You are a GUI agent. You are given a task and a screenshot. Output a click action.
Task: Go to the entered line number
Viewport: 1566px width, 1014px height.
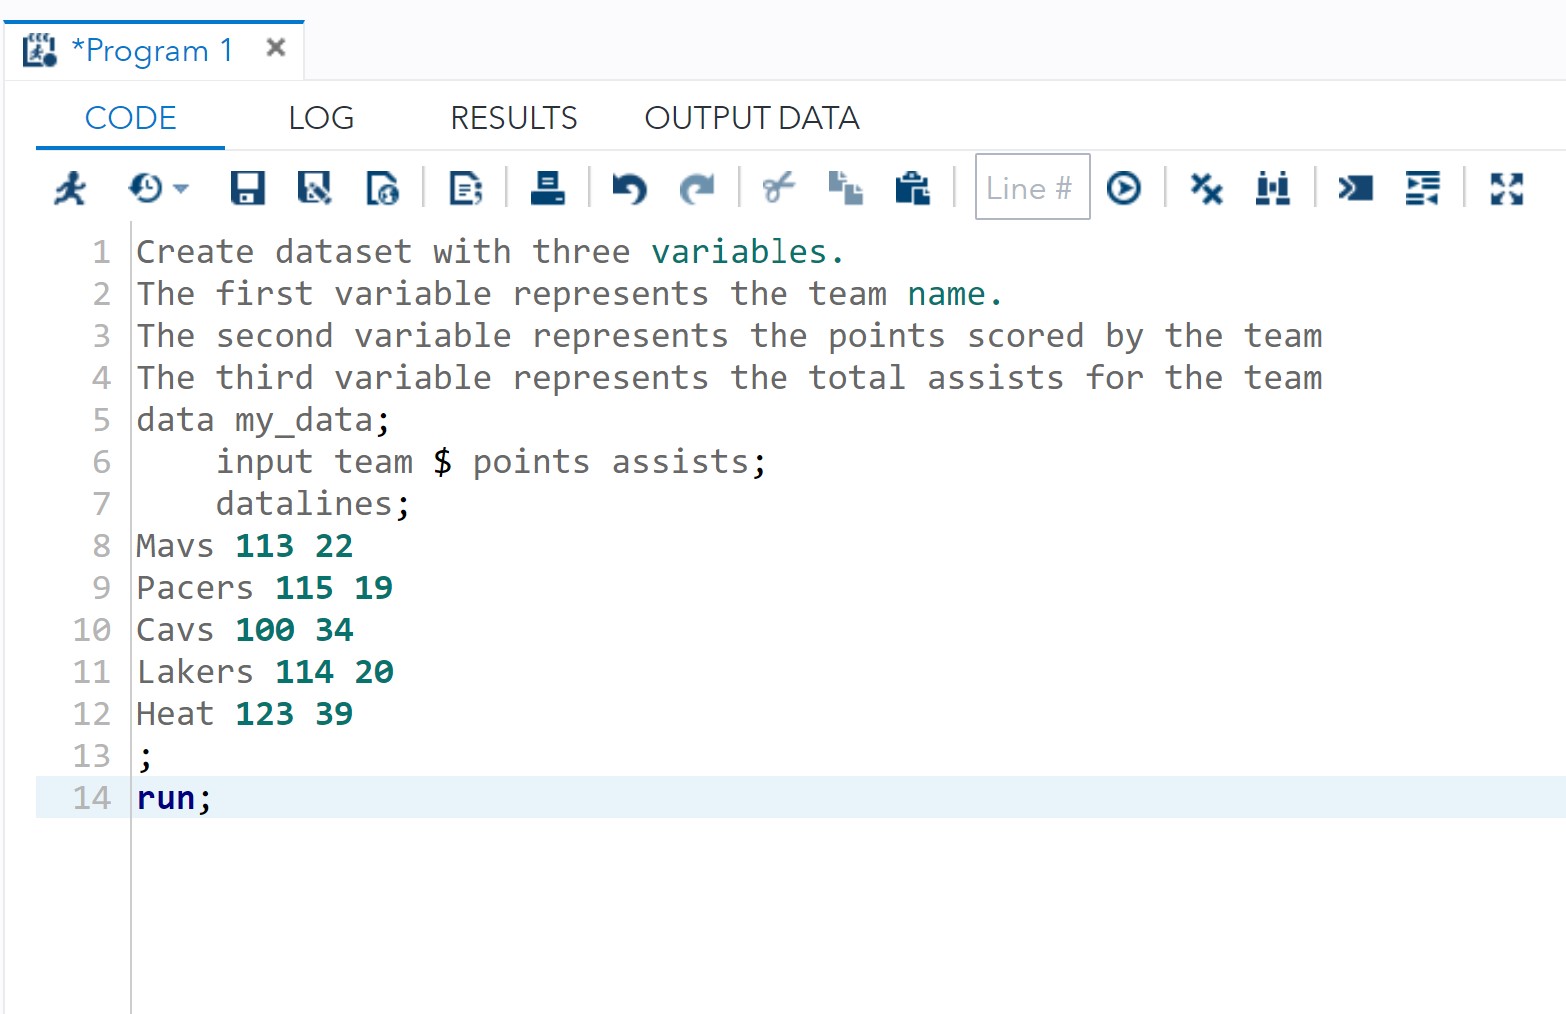[x=1124, y=187]
